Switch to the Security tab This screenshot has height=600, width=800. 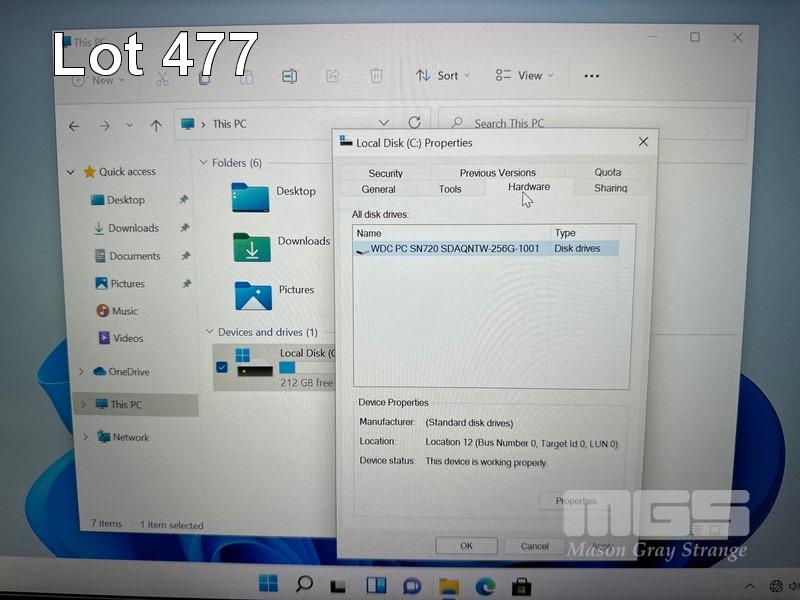tap(385, 173)
